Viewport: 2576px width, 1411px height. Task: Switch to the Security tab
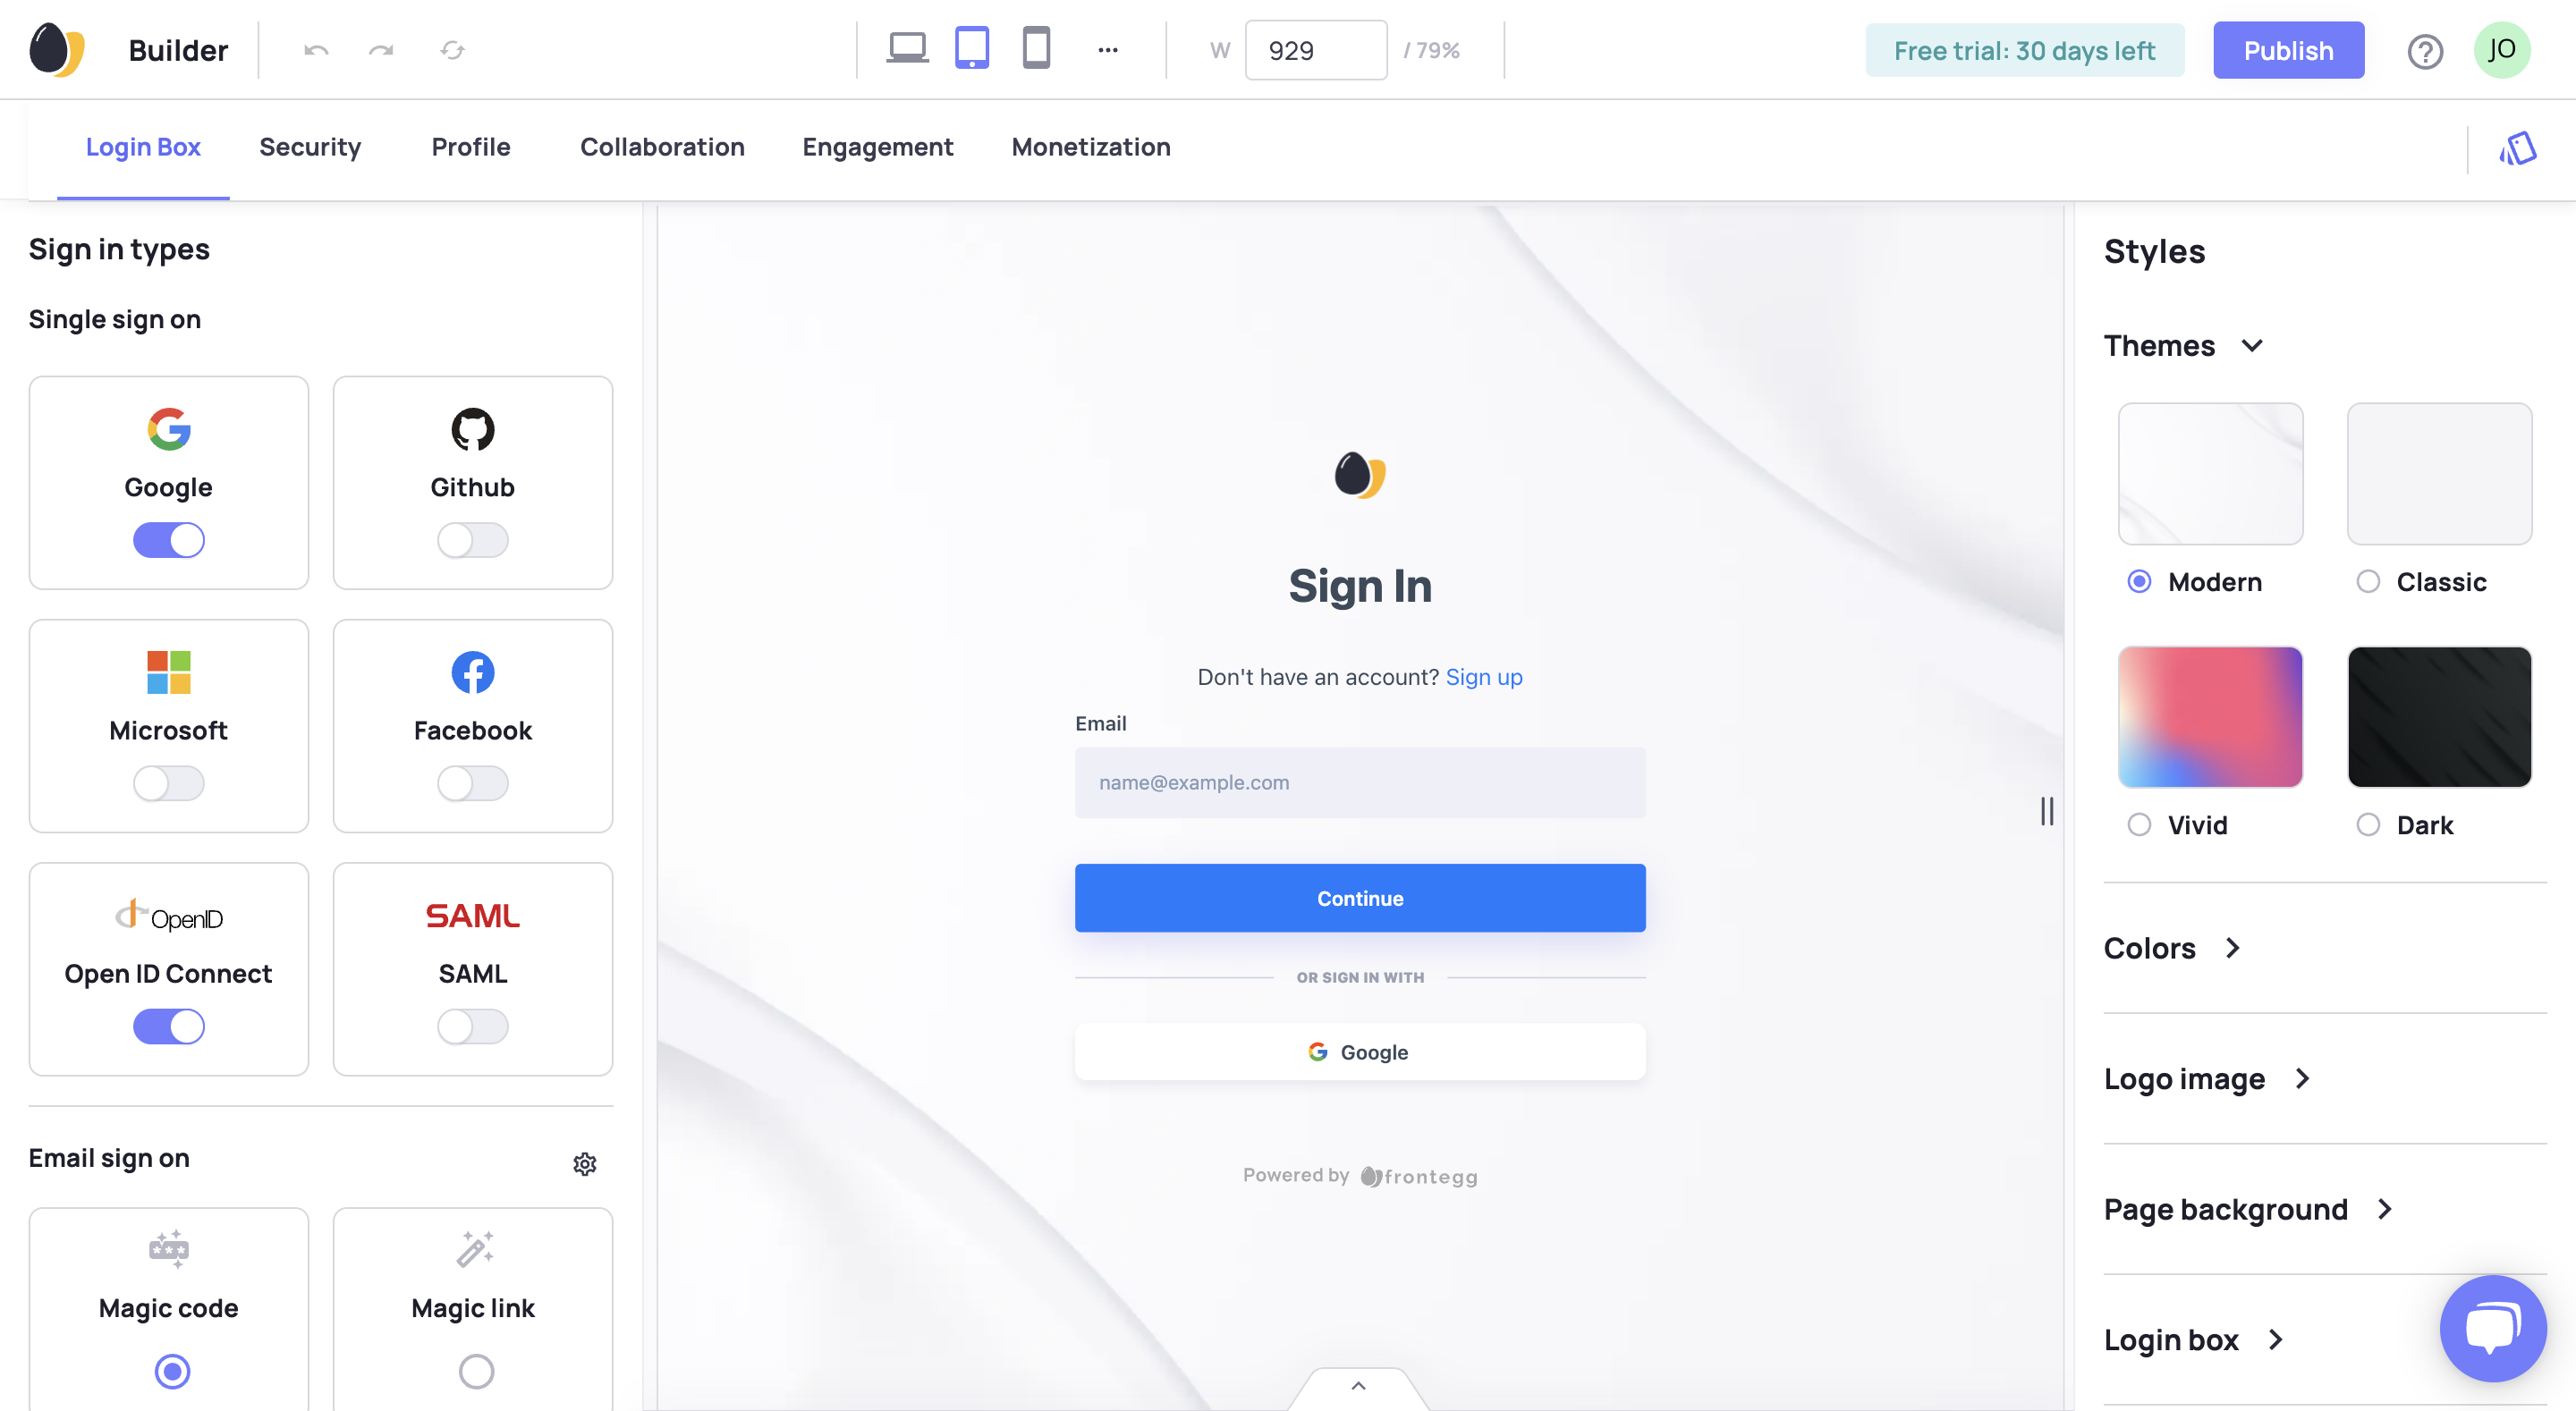tap(310, 147)
